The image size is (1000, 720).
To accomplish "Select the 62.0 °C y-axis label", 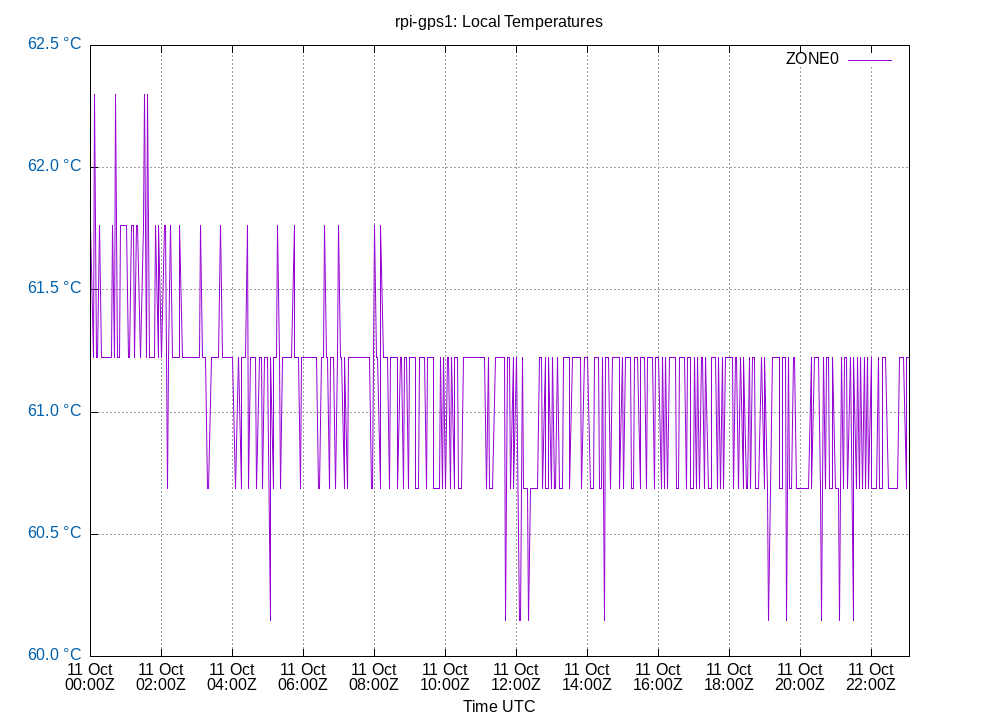I will [x=55, y=166].
